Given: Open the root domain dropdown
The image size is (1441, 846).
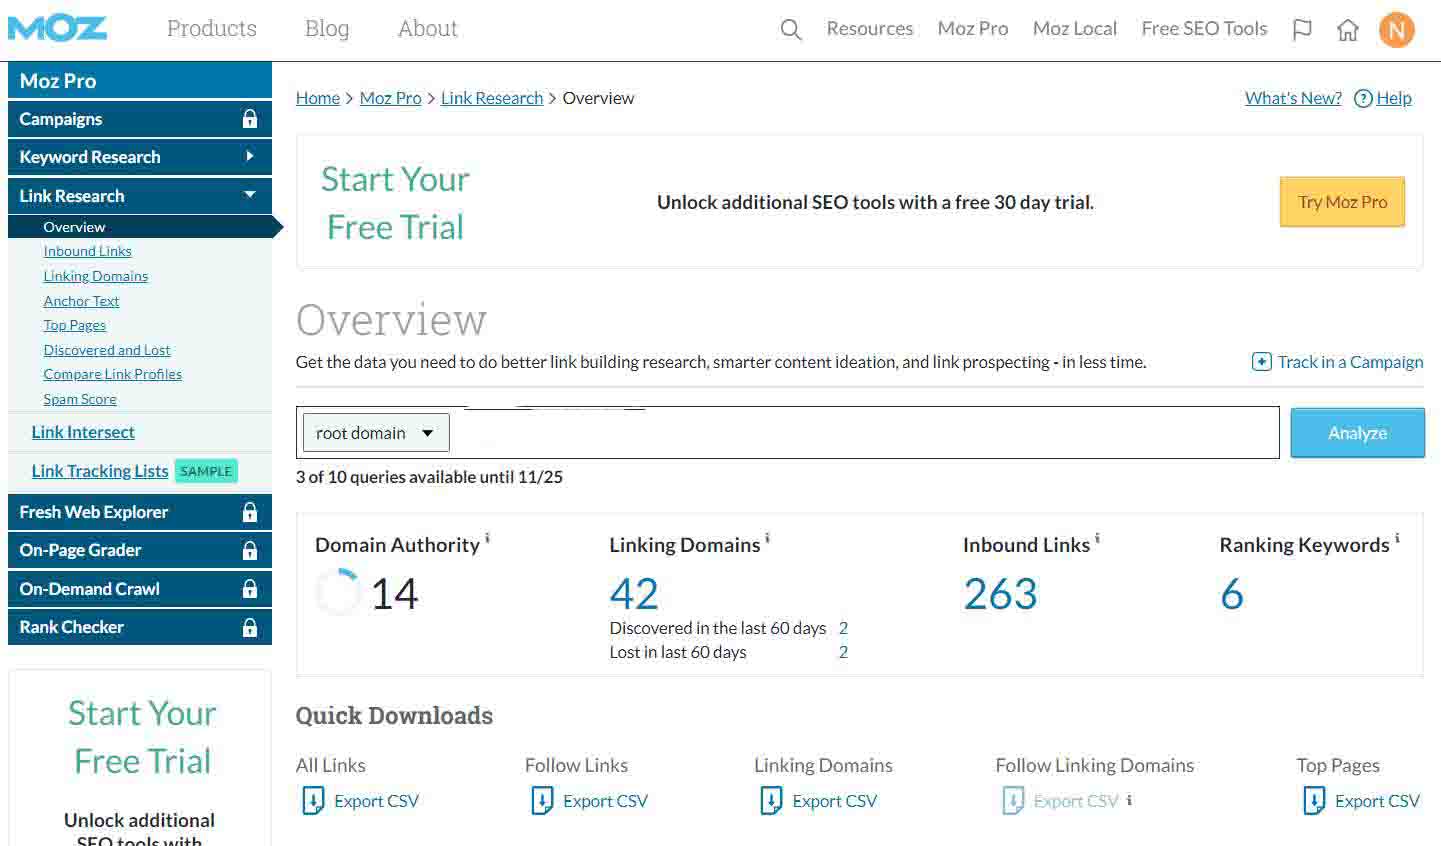Looking at the screenshot, I should click(375, 432).
